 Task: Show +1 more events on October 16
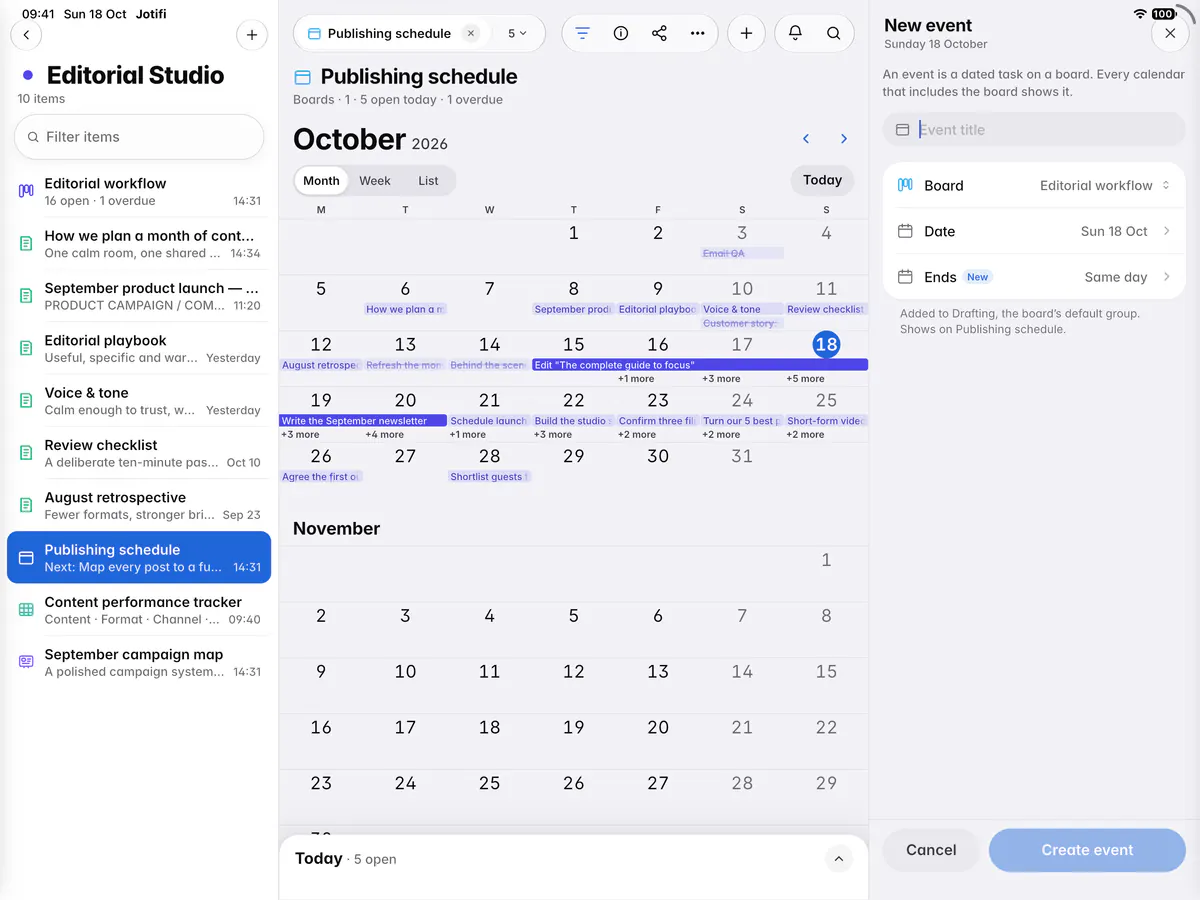636,379
